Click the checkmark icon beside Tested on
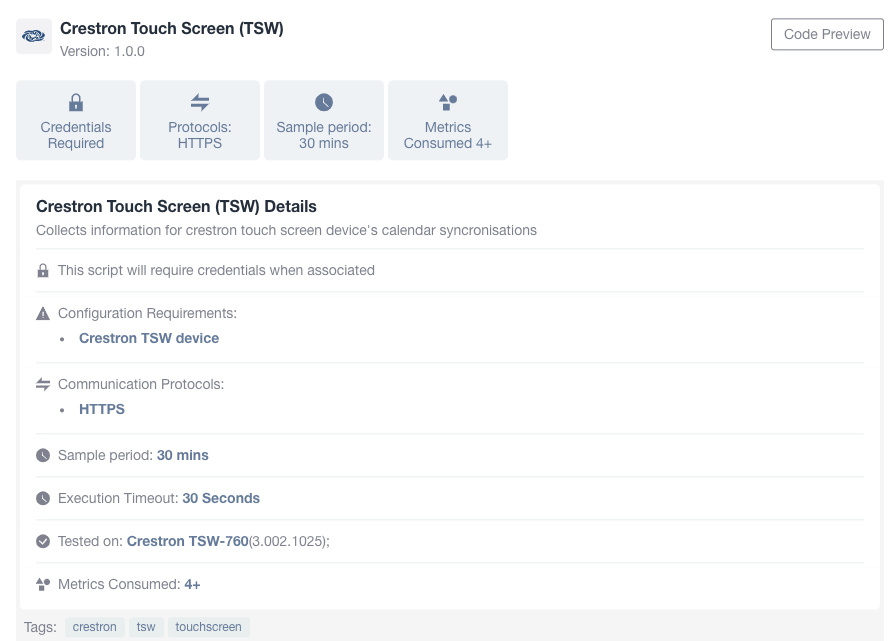Viewport: 894px width, 641px height. coord(43,541)
